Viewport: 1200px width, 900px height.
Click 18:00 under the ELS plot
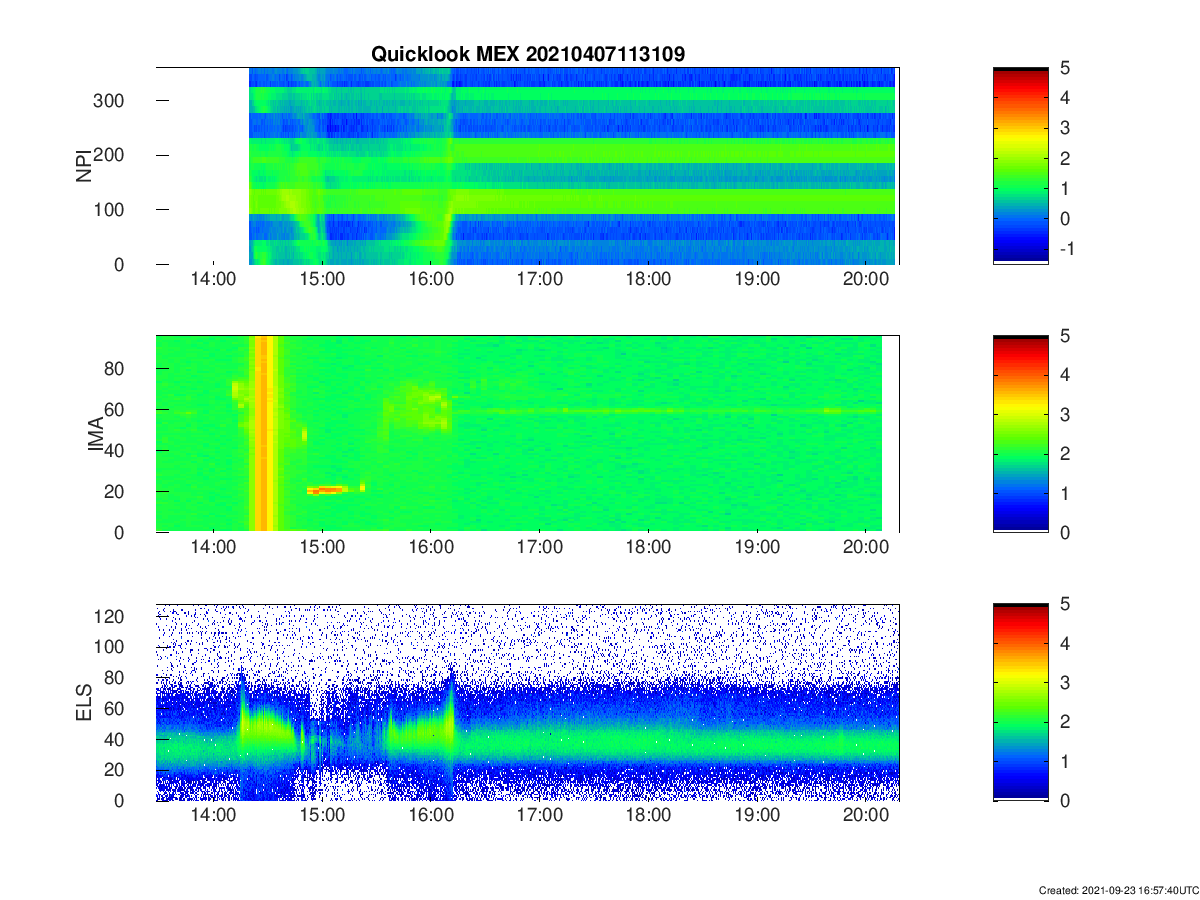click(648, 816)
